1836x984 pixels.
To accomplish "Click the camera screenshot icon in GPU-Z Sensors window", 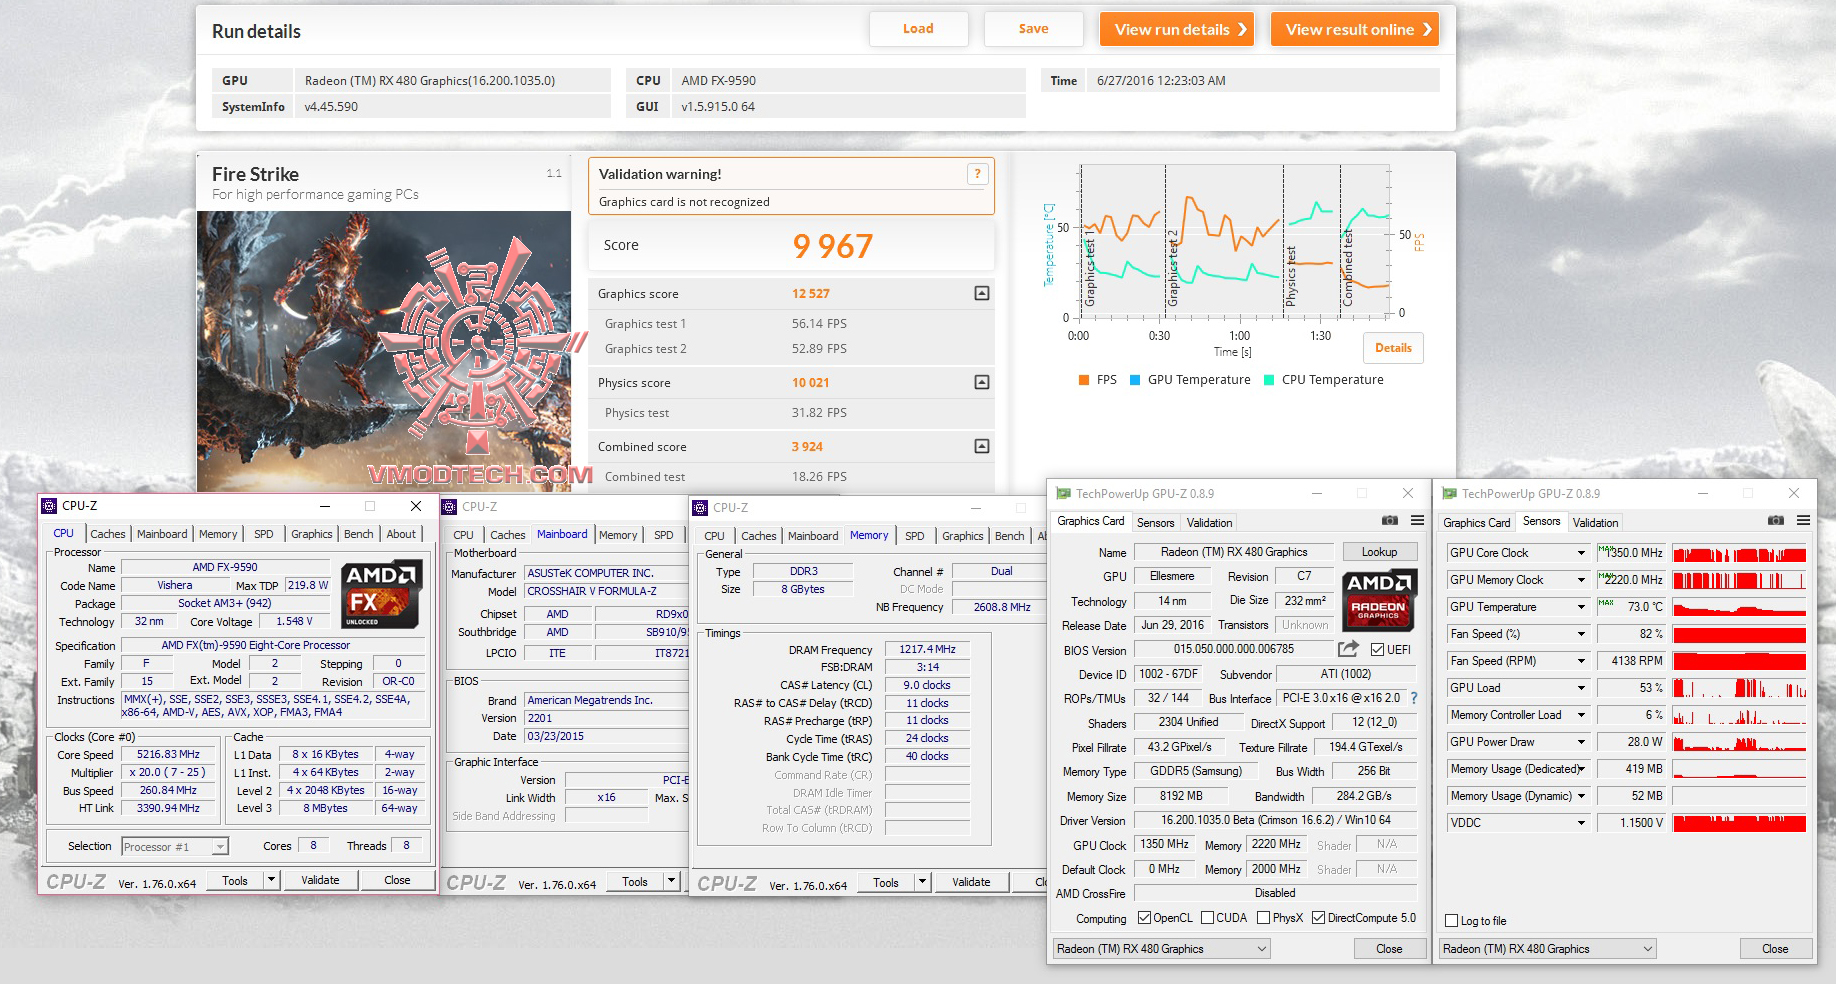I will 1776,521.
